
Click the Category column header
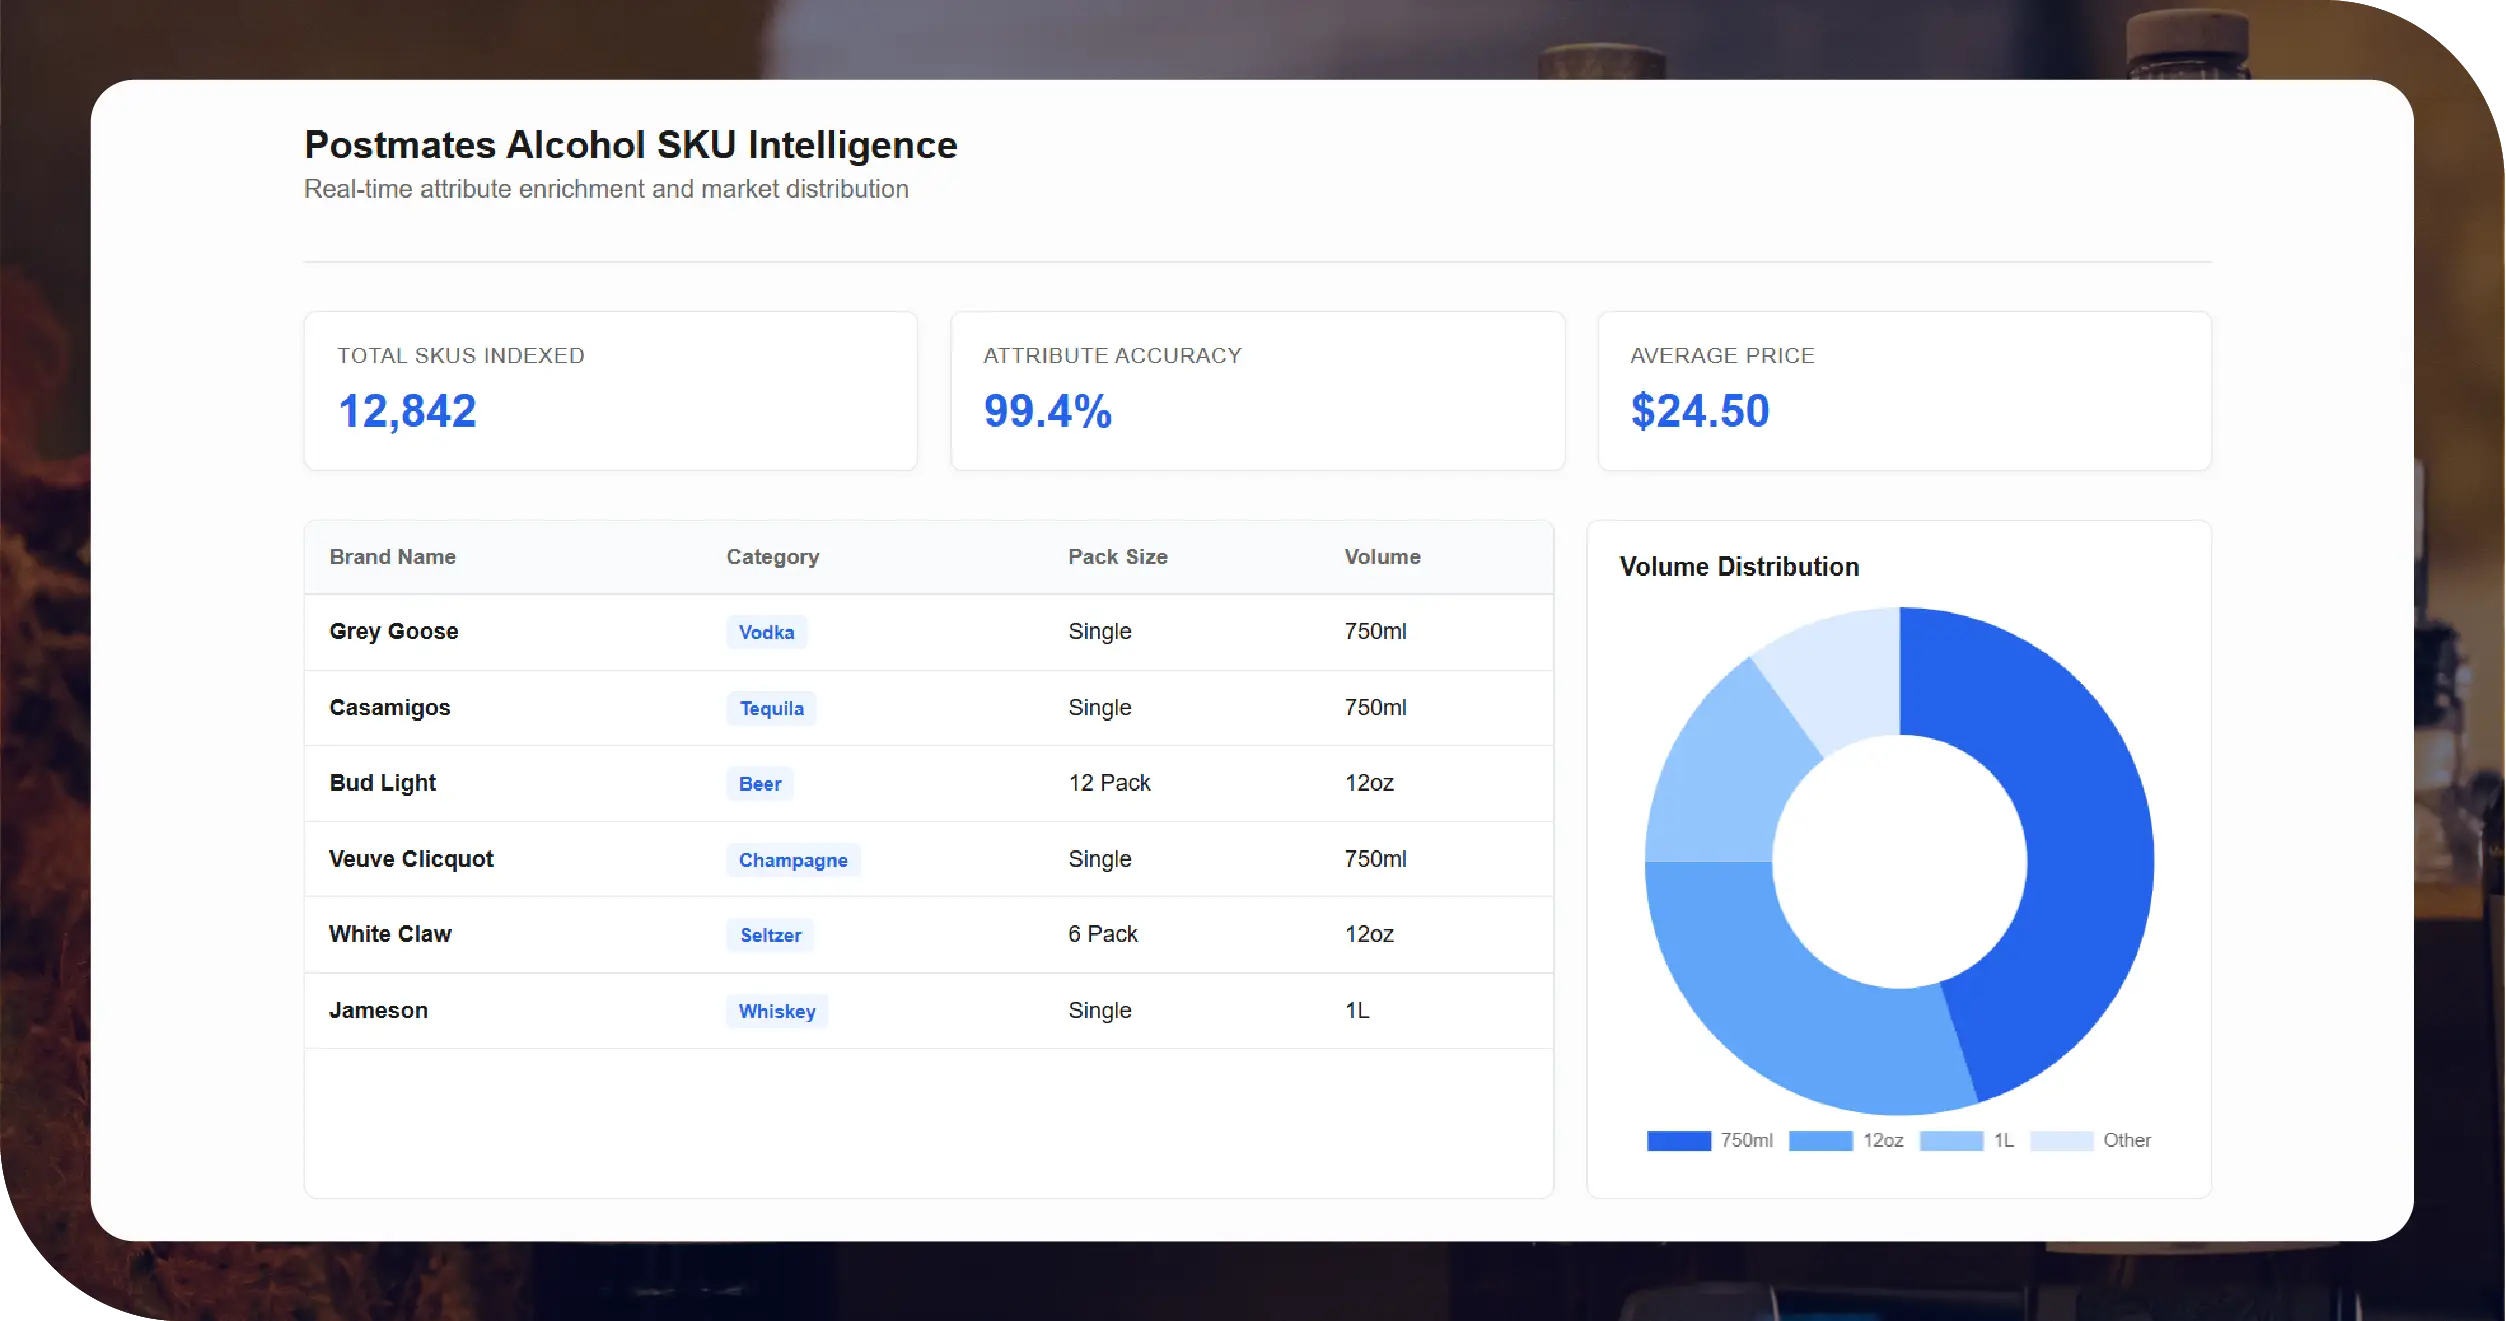tap(772, 557)
